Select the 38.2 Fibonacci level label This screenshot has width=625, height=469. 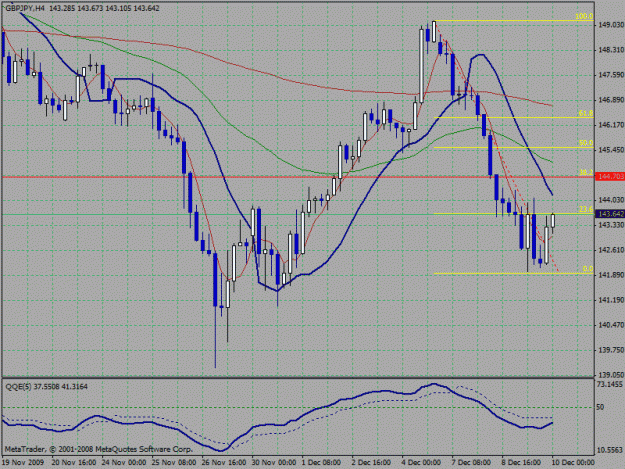point(586,173)
